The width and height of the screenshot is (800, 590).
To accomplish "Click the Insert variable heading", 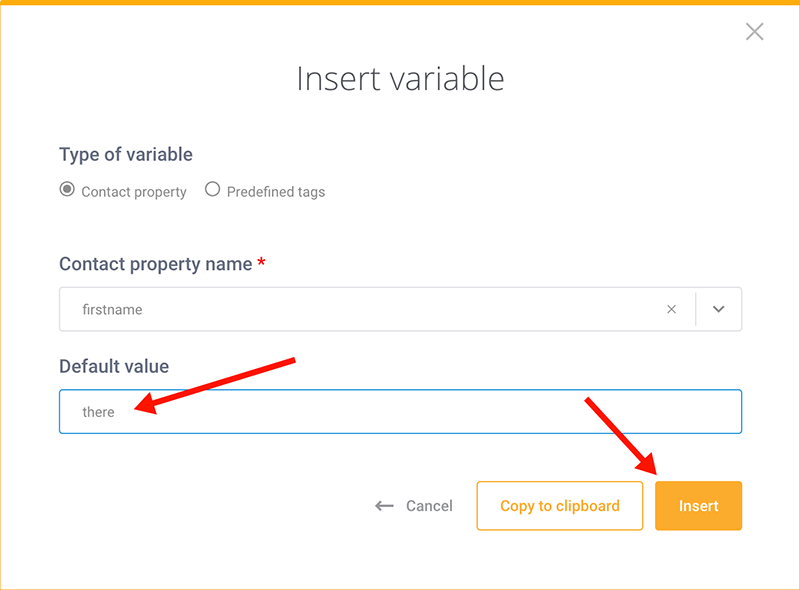I will click(x=401, y=79).
